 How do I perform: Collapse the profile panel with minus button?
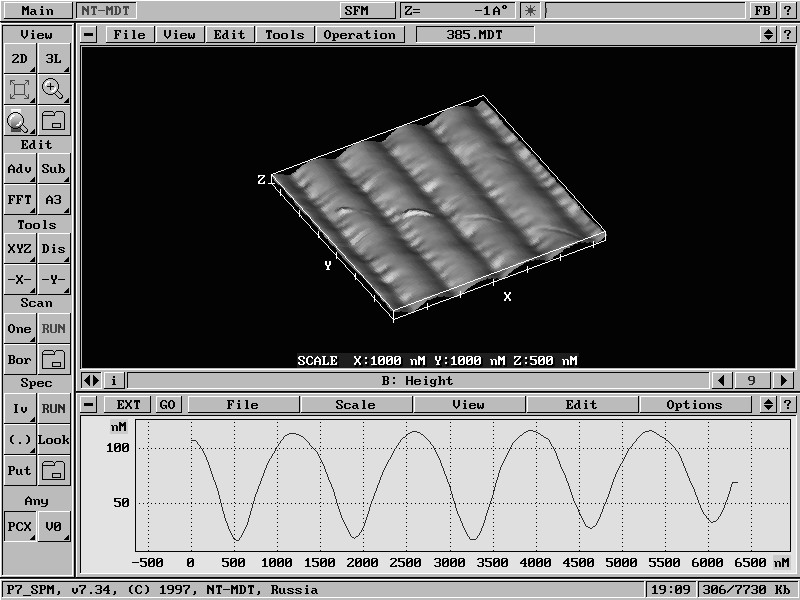[x=90, y=405]
